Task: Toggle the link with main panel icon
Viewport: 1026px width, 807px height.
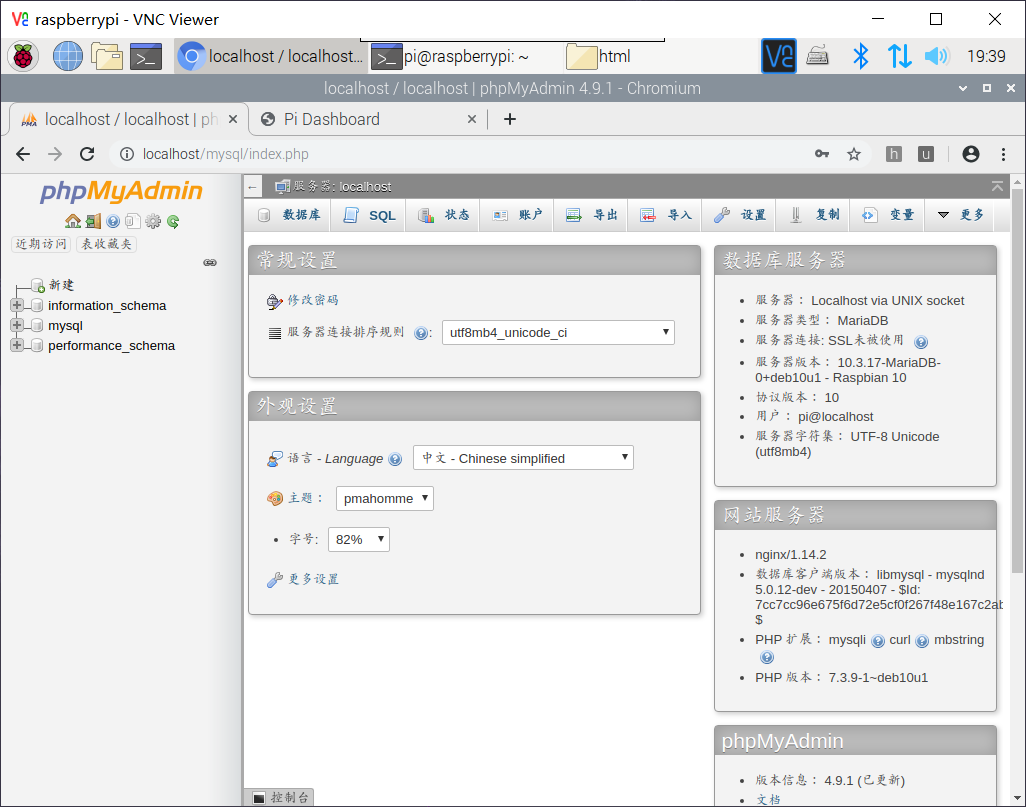Action: pyautogui.click(x=210, y=262)
